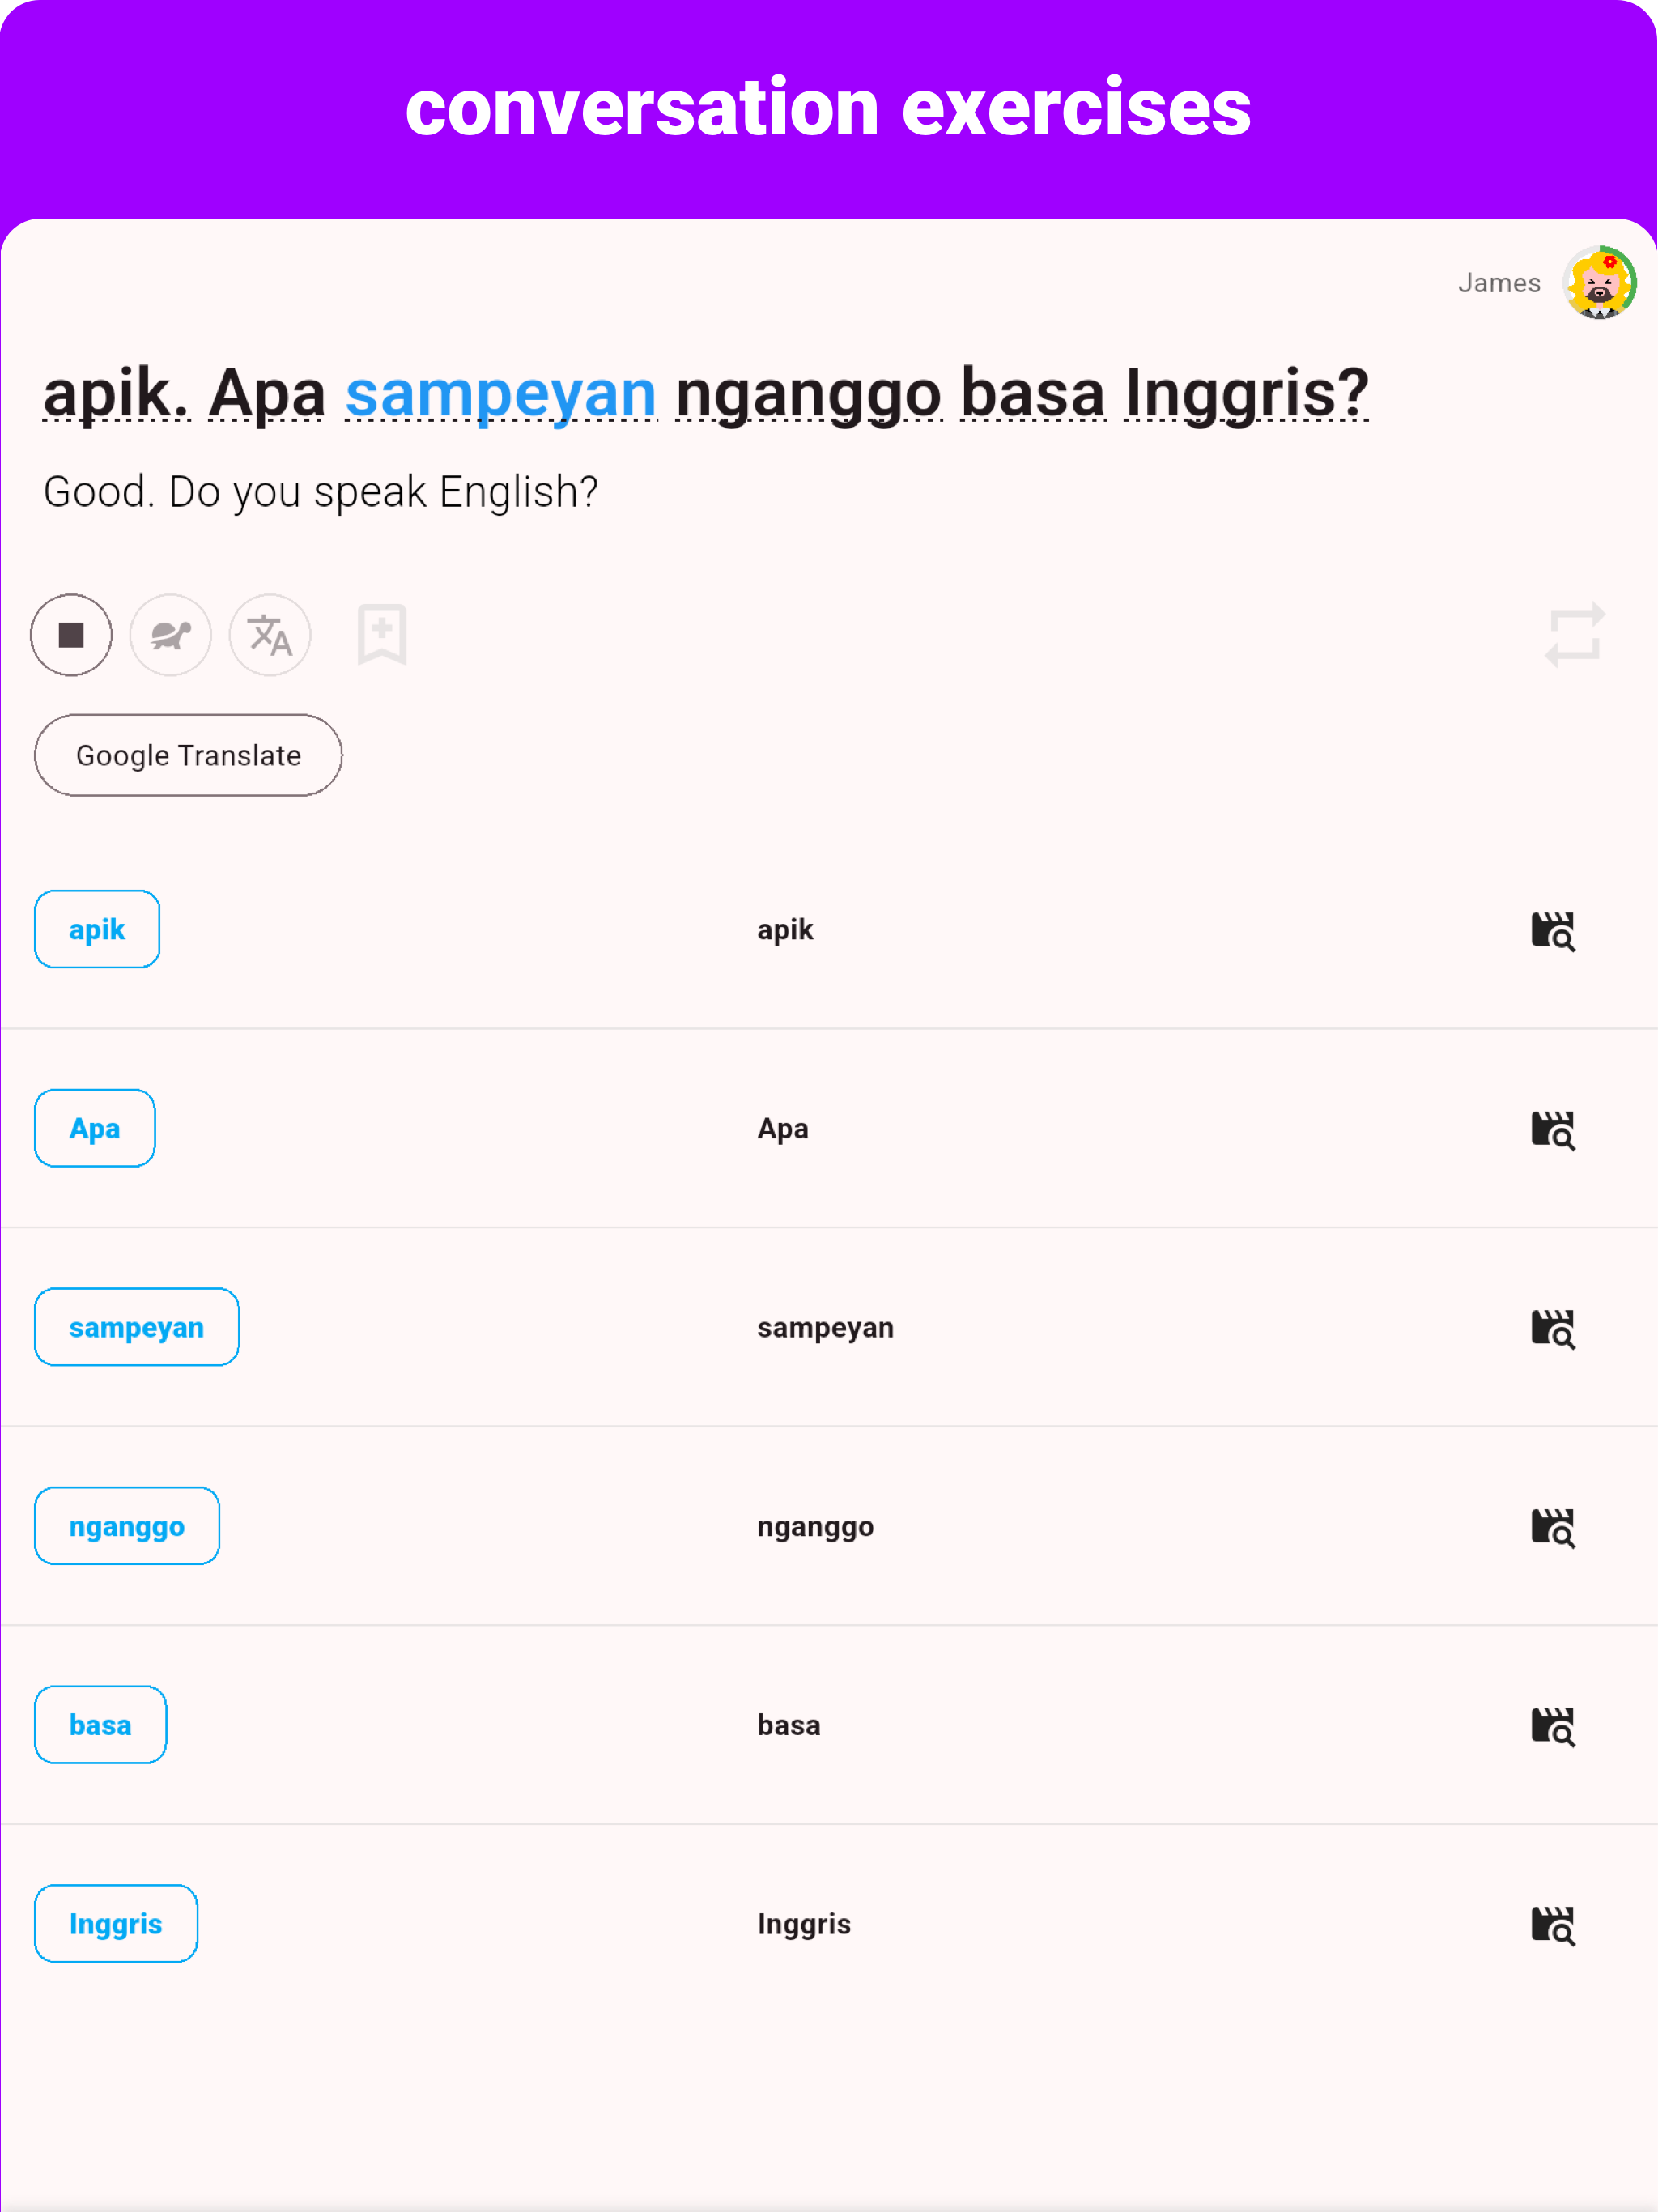Stop audio playback with the square button
This screenshot has height=2212, width=1658.
click(x=71, y=635)
